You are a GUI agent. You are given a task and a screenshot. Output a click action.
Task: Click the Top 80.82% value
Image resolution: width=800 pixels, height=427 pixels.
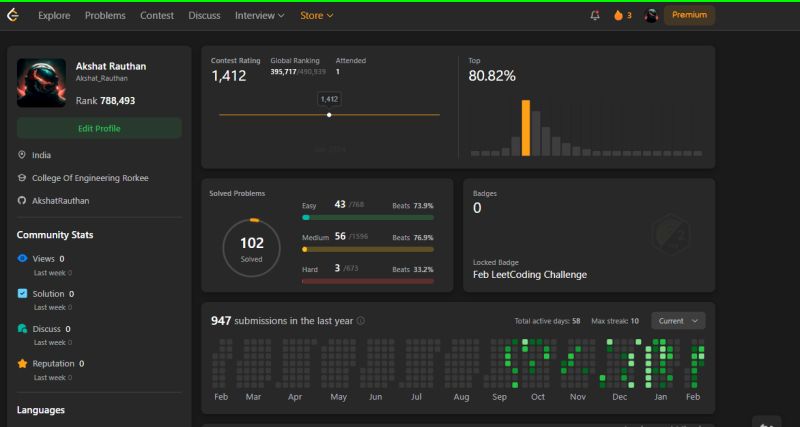[492, 76]
